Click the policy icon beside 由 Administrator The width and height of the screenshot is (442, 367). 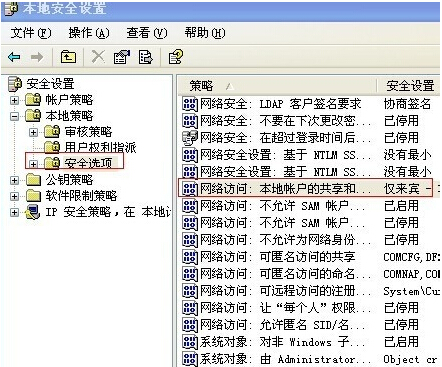point(190,359)
